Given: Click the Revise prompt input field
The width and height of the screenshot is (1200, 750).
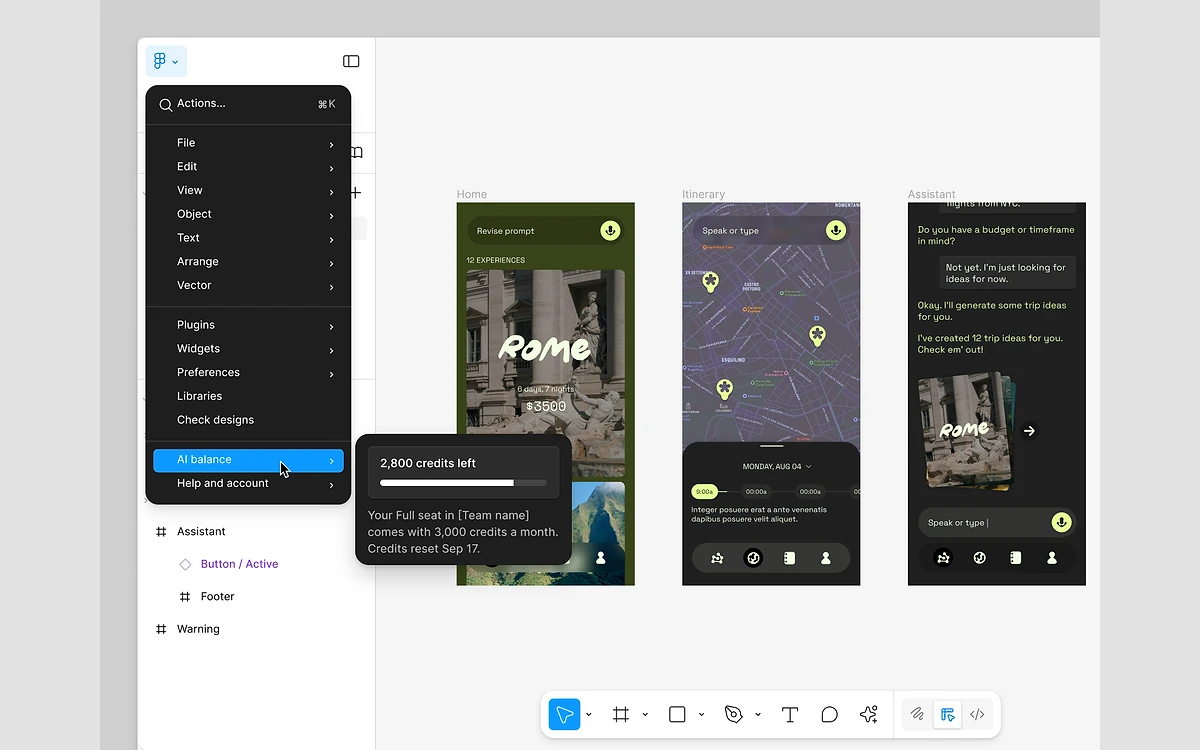Looking at the screenshot, I should pyautogui.click(x=546, y=231).
